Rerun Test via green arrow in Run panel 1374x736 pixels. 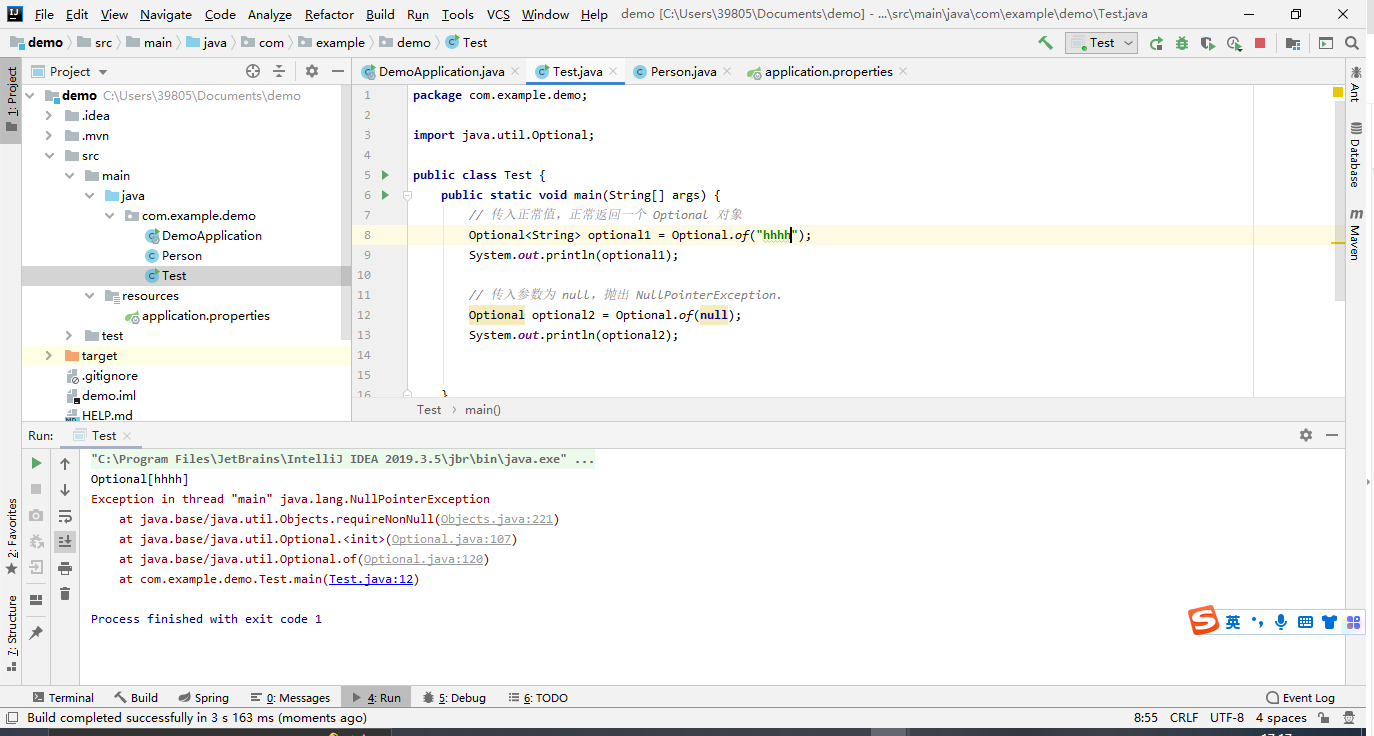click(36, 463)
